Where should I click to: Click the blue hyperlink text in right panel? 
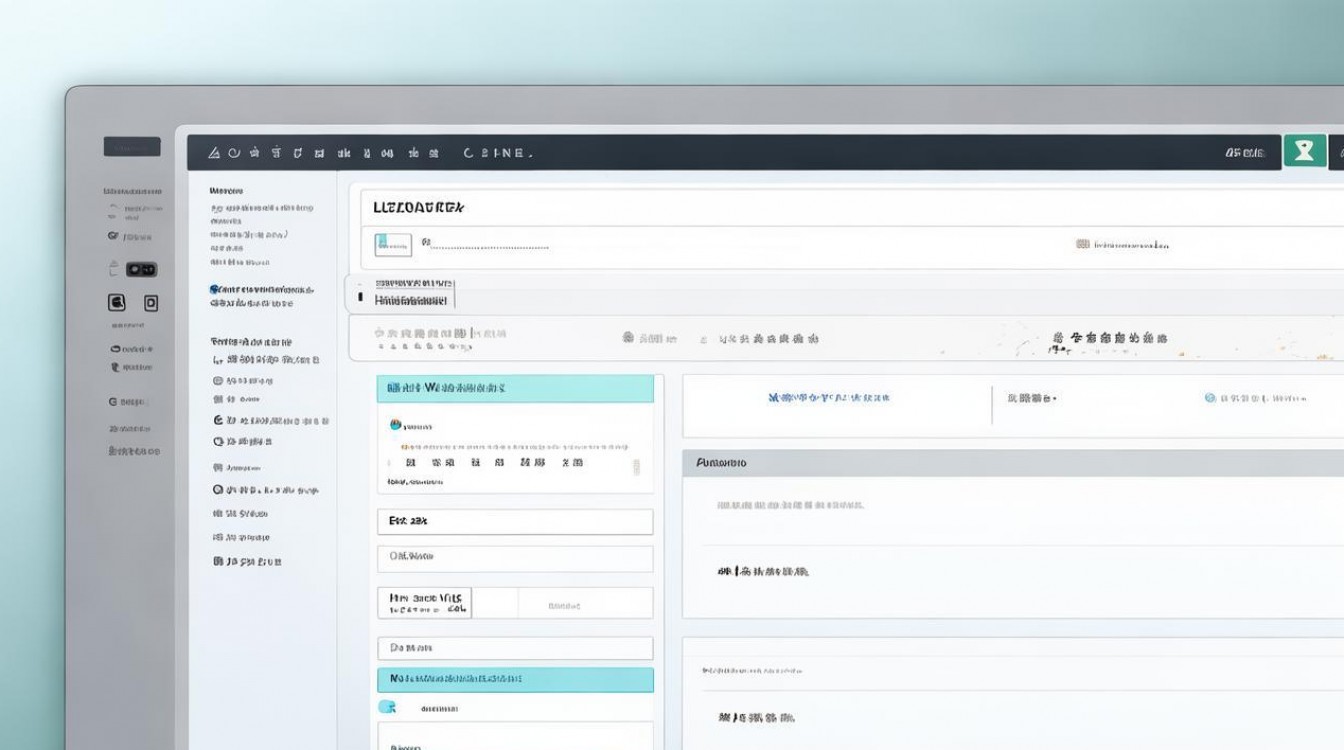point(828,398)
